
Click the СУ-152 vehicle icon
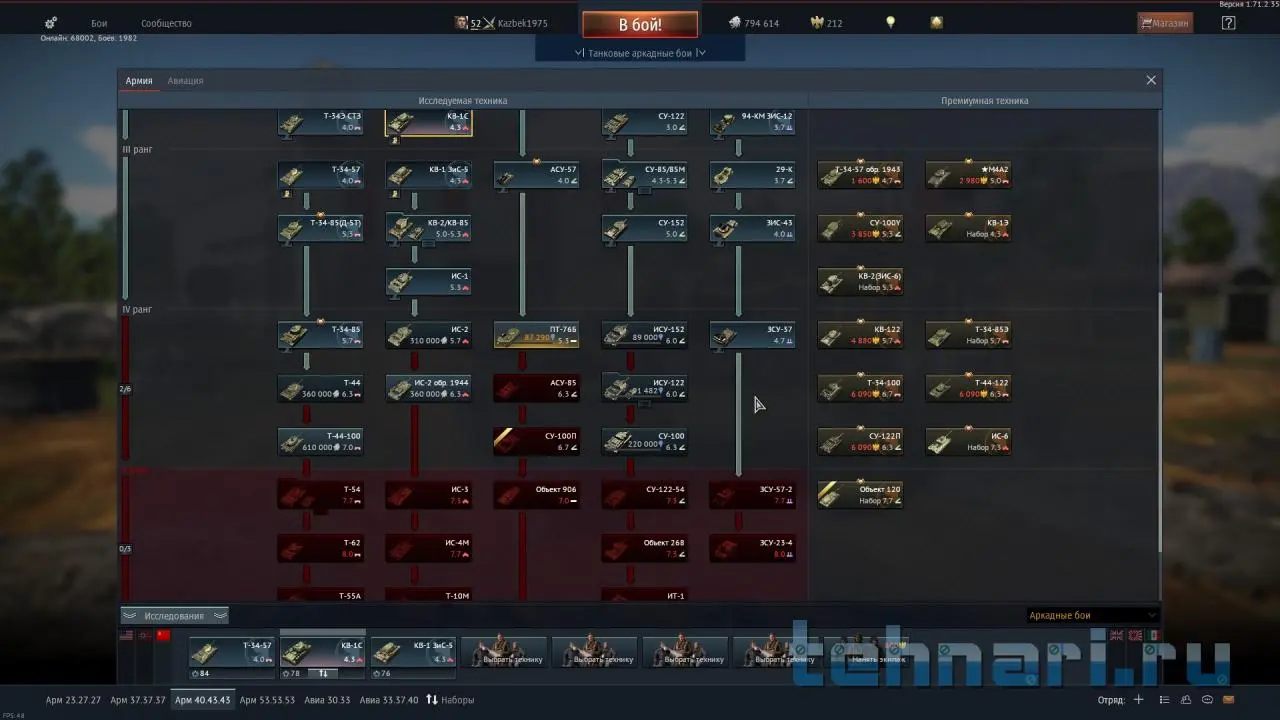coord(617,229)
